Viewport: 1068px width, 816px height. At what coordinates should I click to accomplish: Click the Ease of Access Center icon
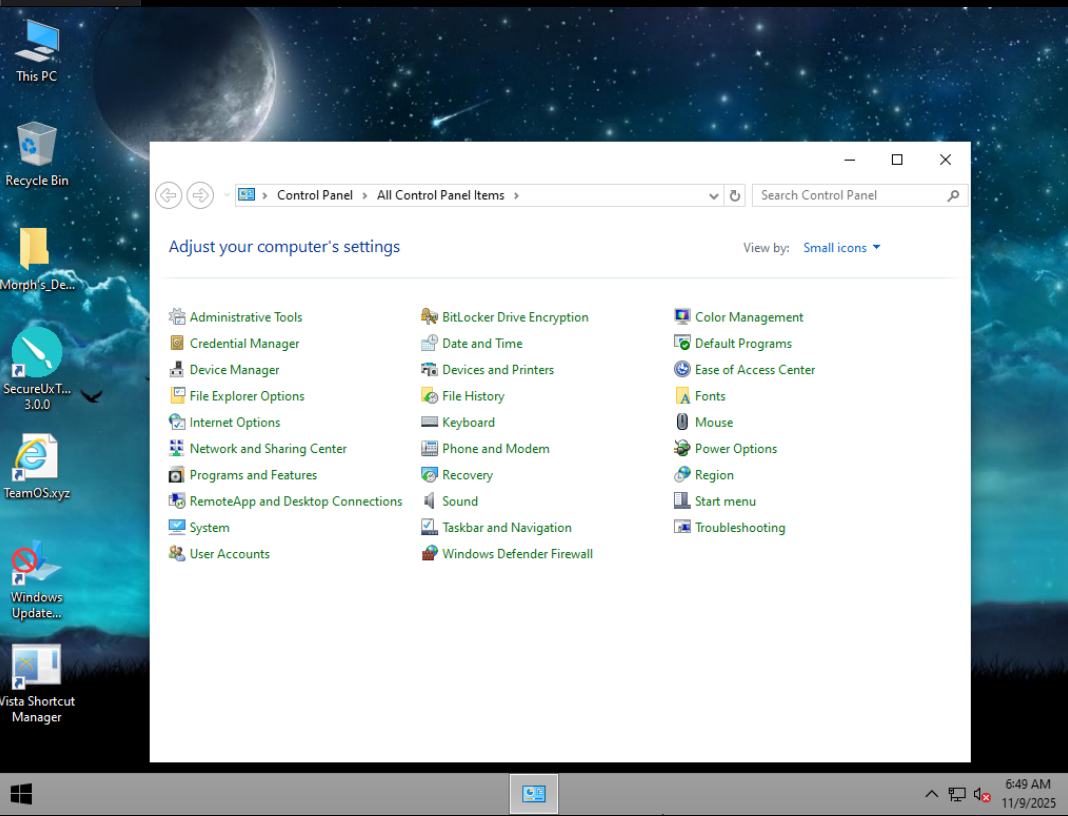point(683,370)
